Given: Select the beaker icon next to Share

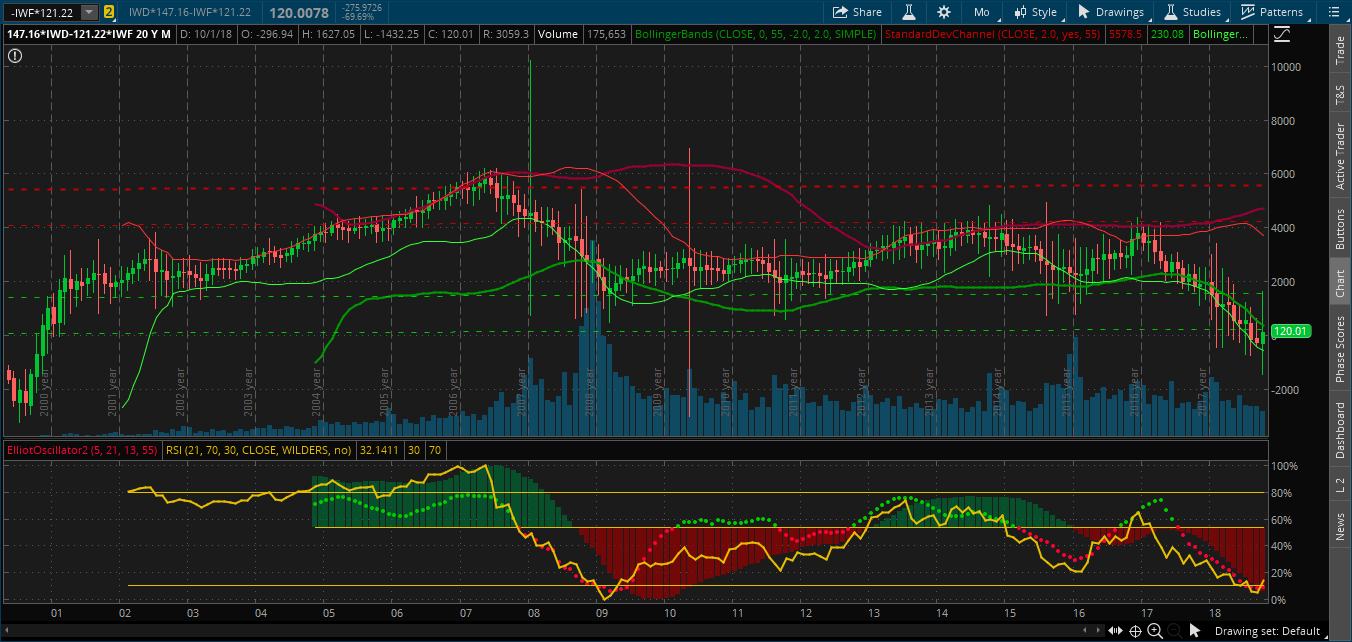Looking at the screenshot, I should pos(907,12).
